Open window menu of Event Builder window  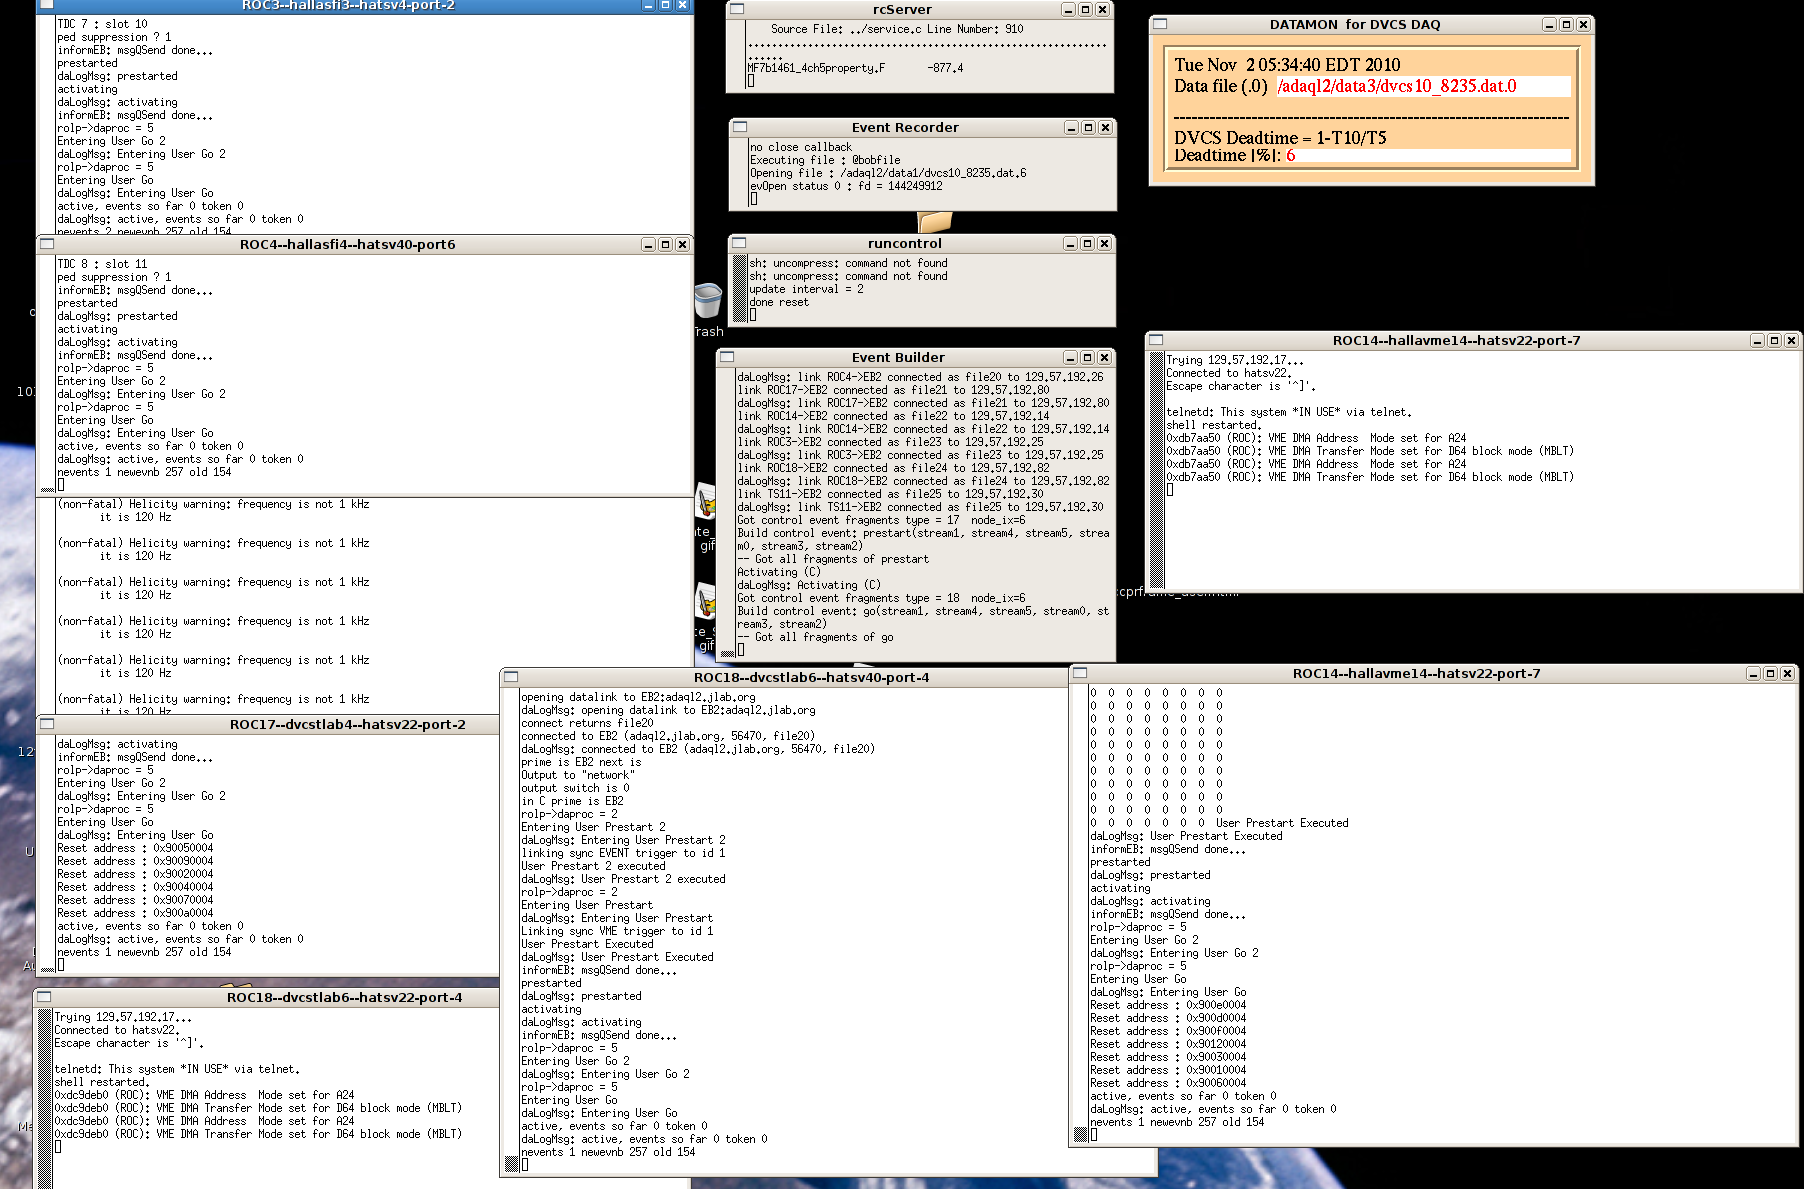pyautogui.click(x=727, y=357)
